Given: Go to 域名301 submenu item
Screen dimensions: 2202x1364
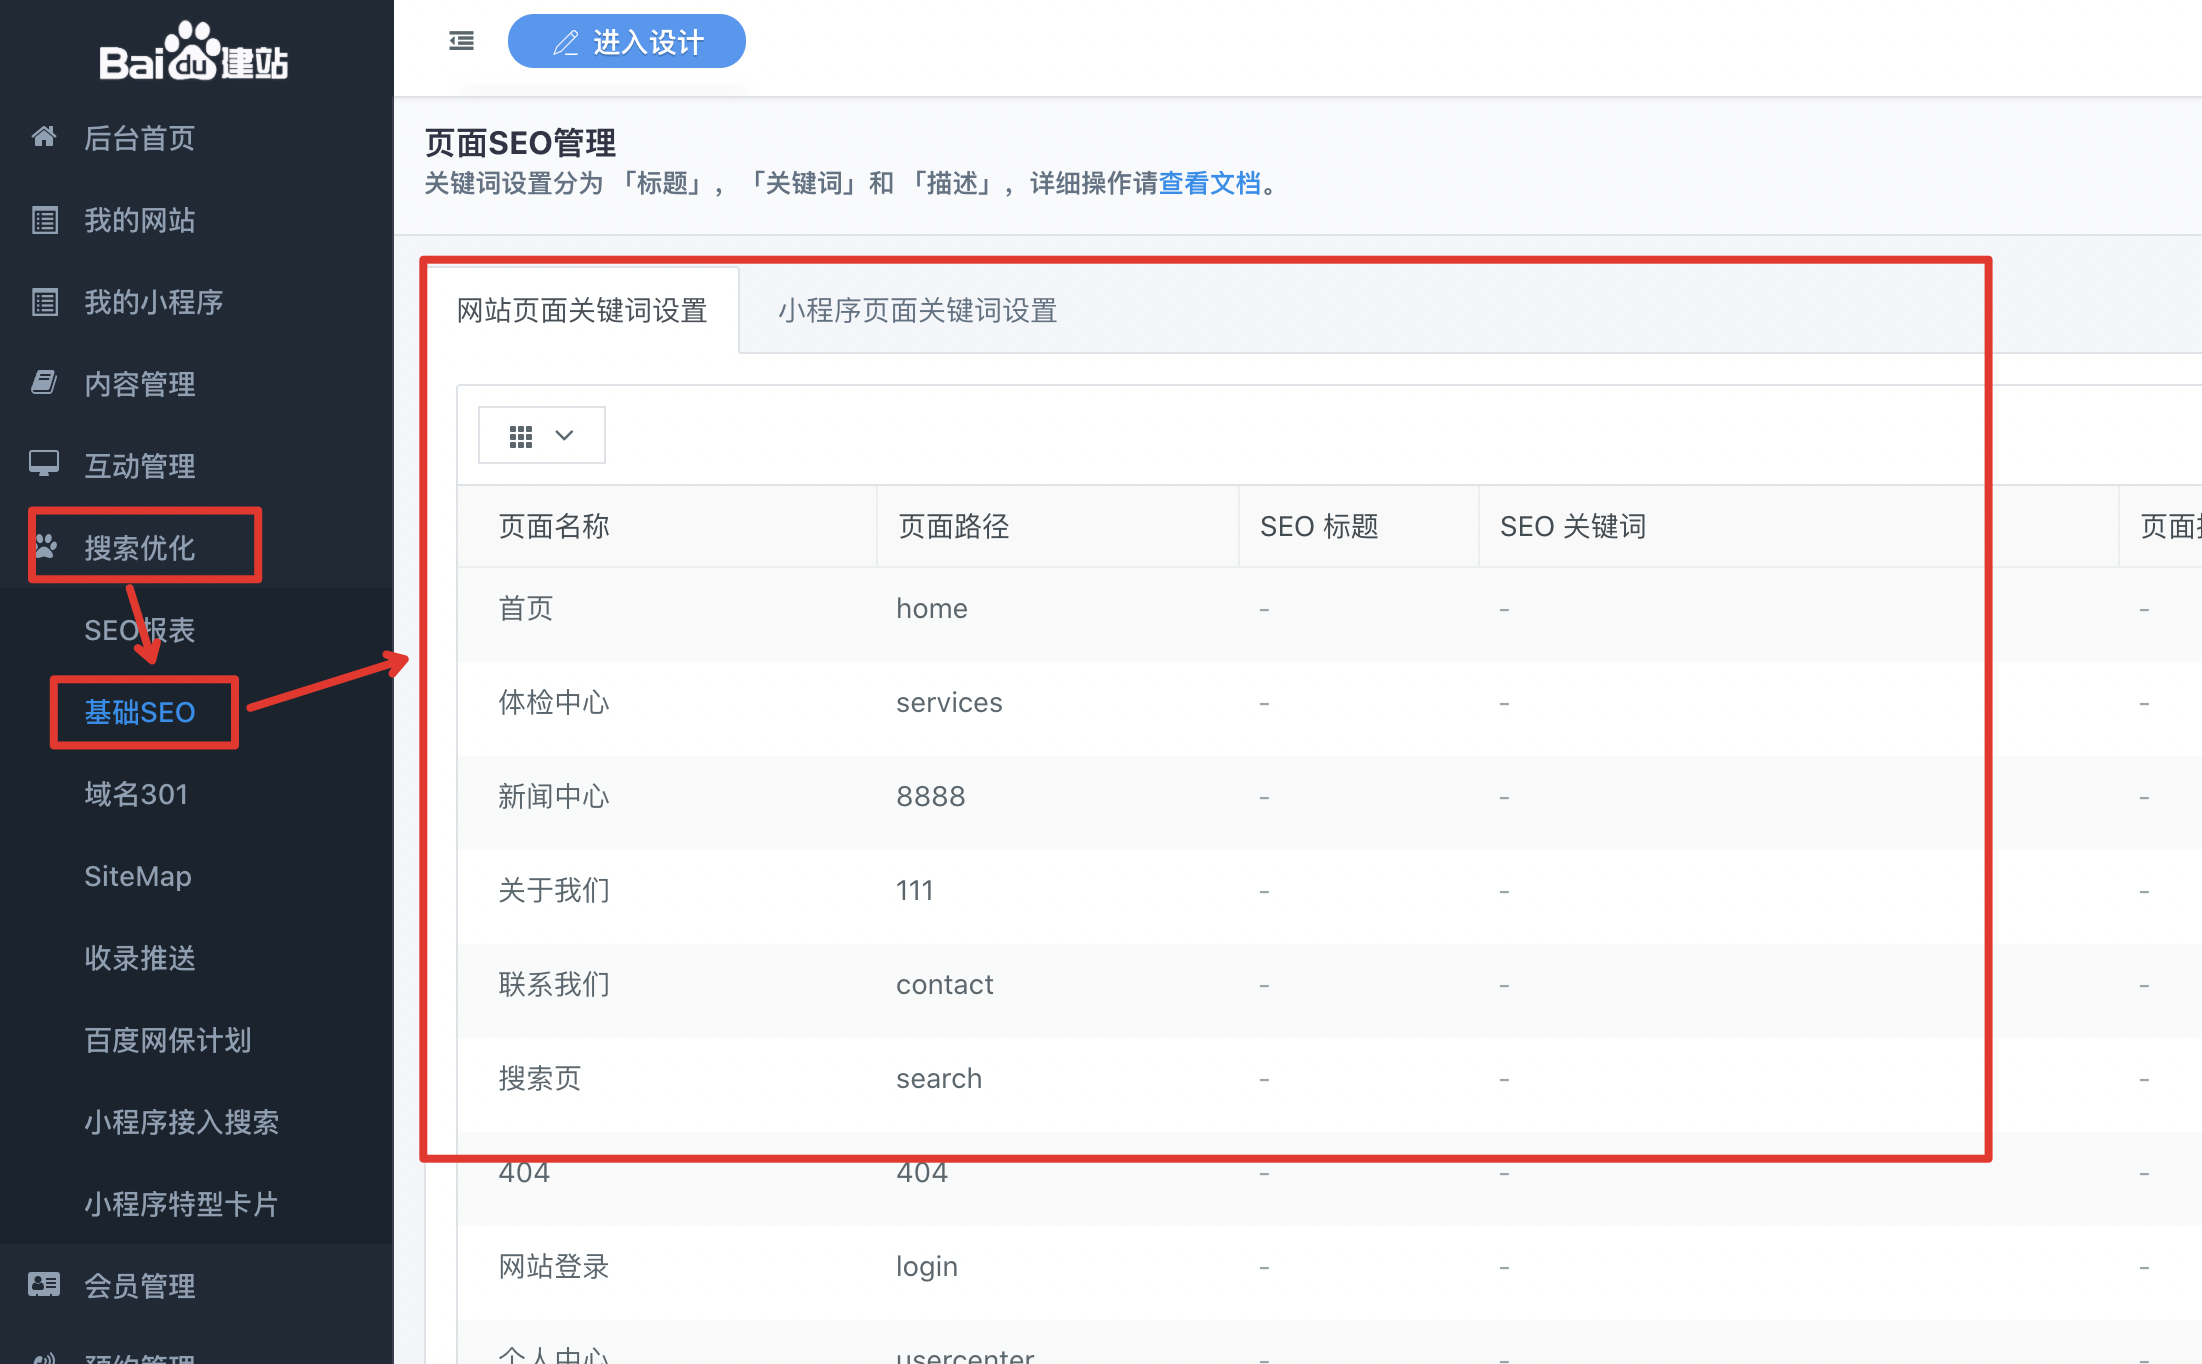Looking at the screenshot, I should pyautogui.click(x=136, y=794).
